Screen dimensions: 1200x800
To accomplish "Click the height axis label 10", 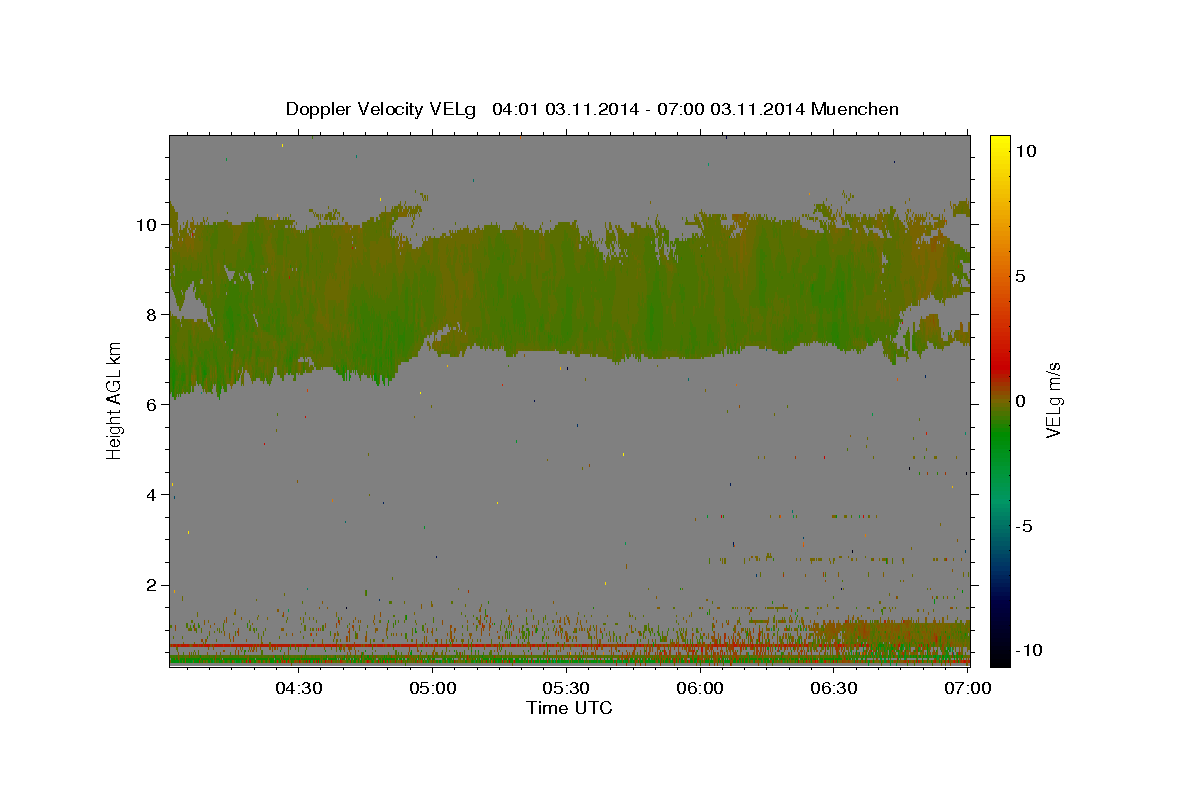I will [x=148, y=225].
